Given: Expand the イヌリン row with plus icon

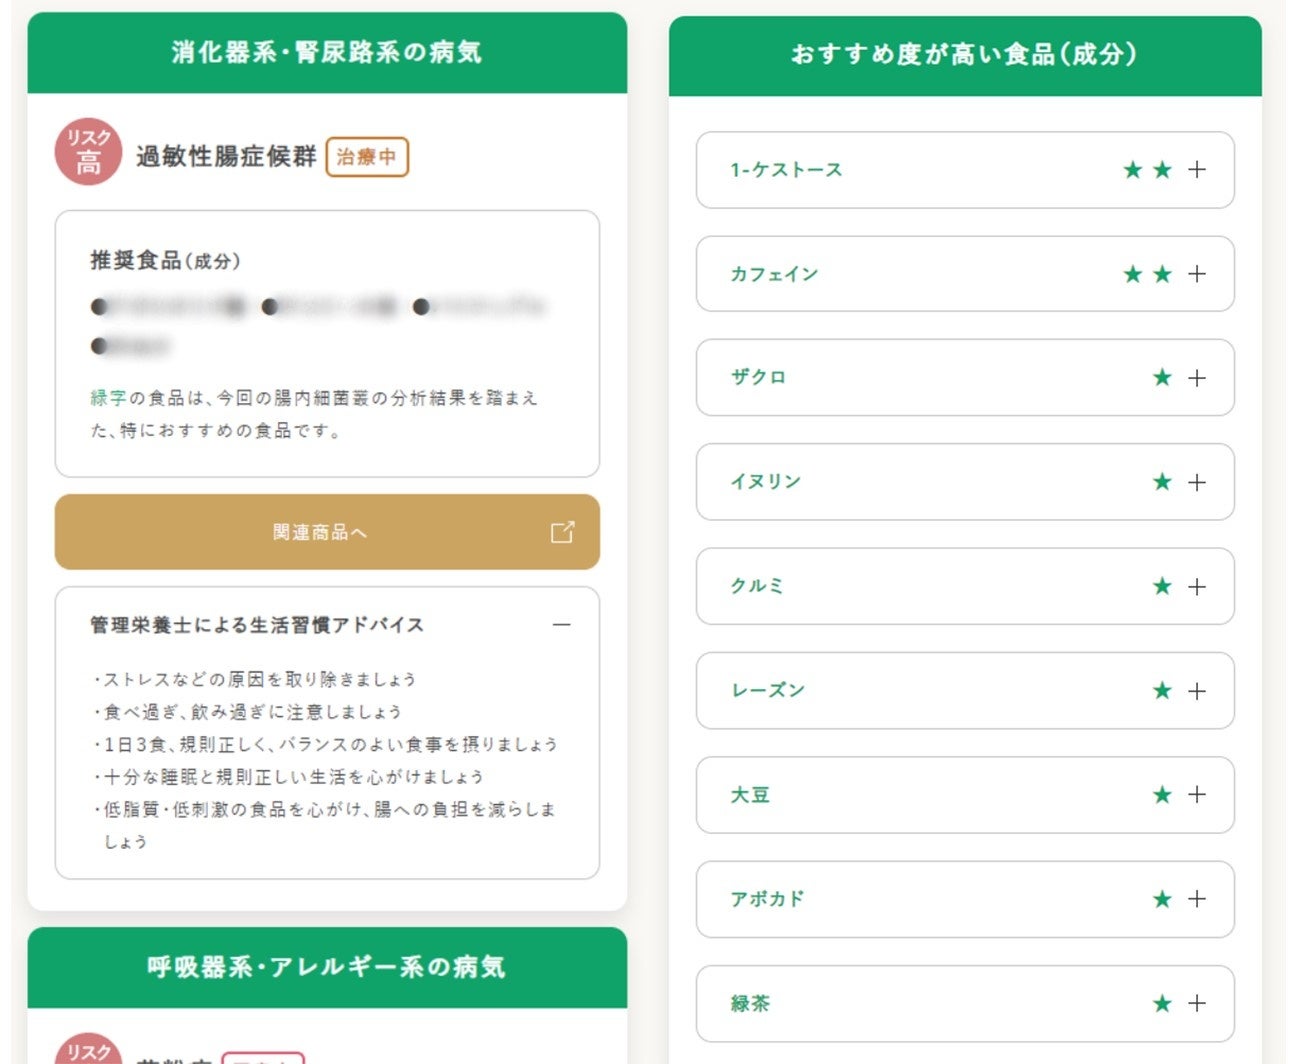Looking at the screenshot, I should [x=1196, y=482].
